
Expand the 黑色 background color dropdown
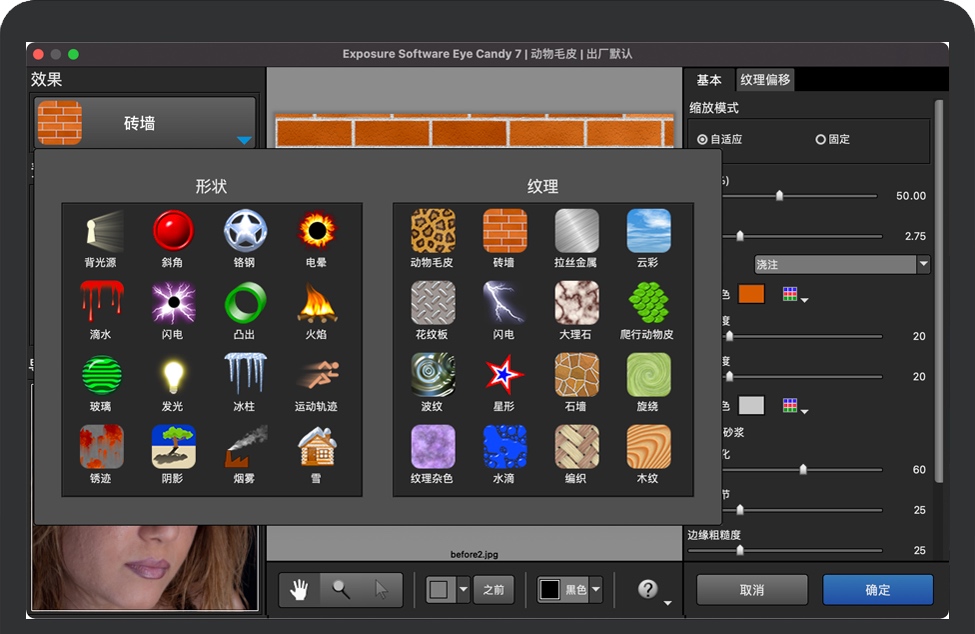pyautogui.click(x=596, y=590)
